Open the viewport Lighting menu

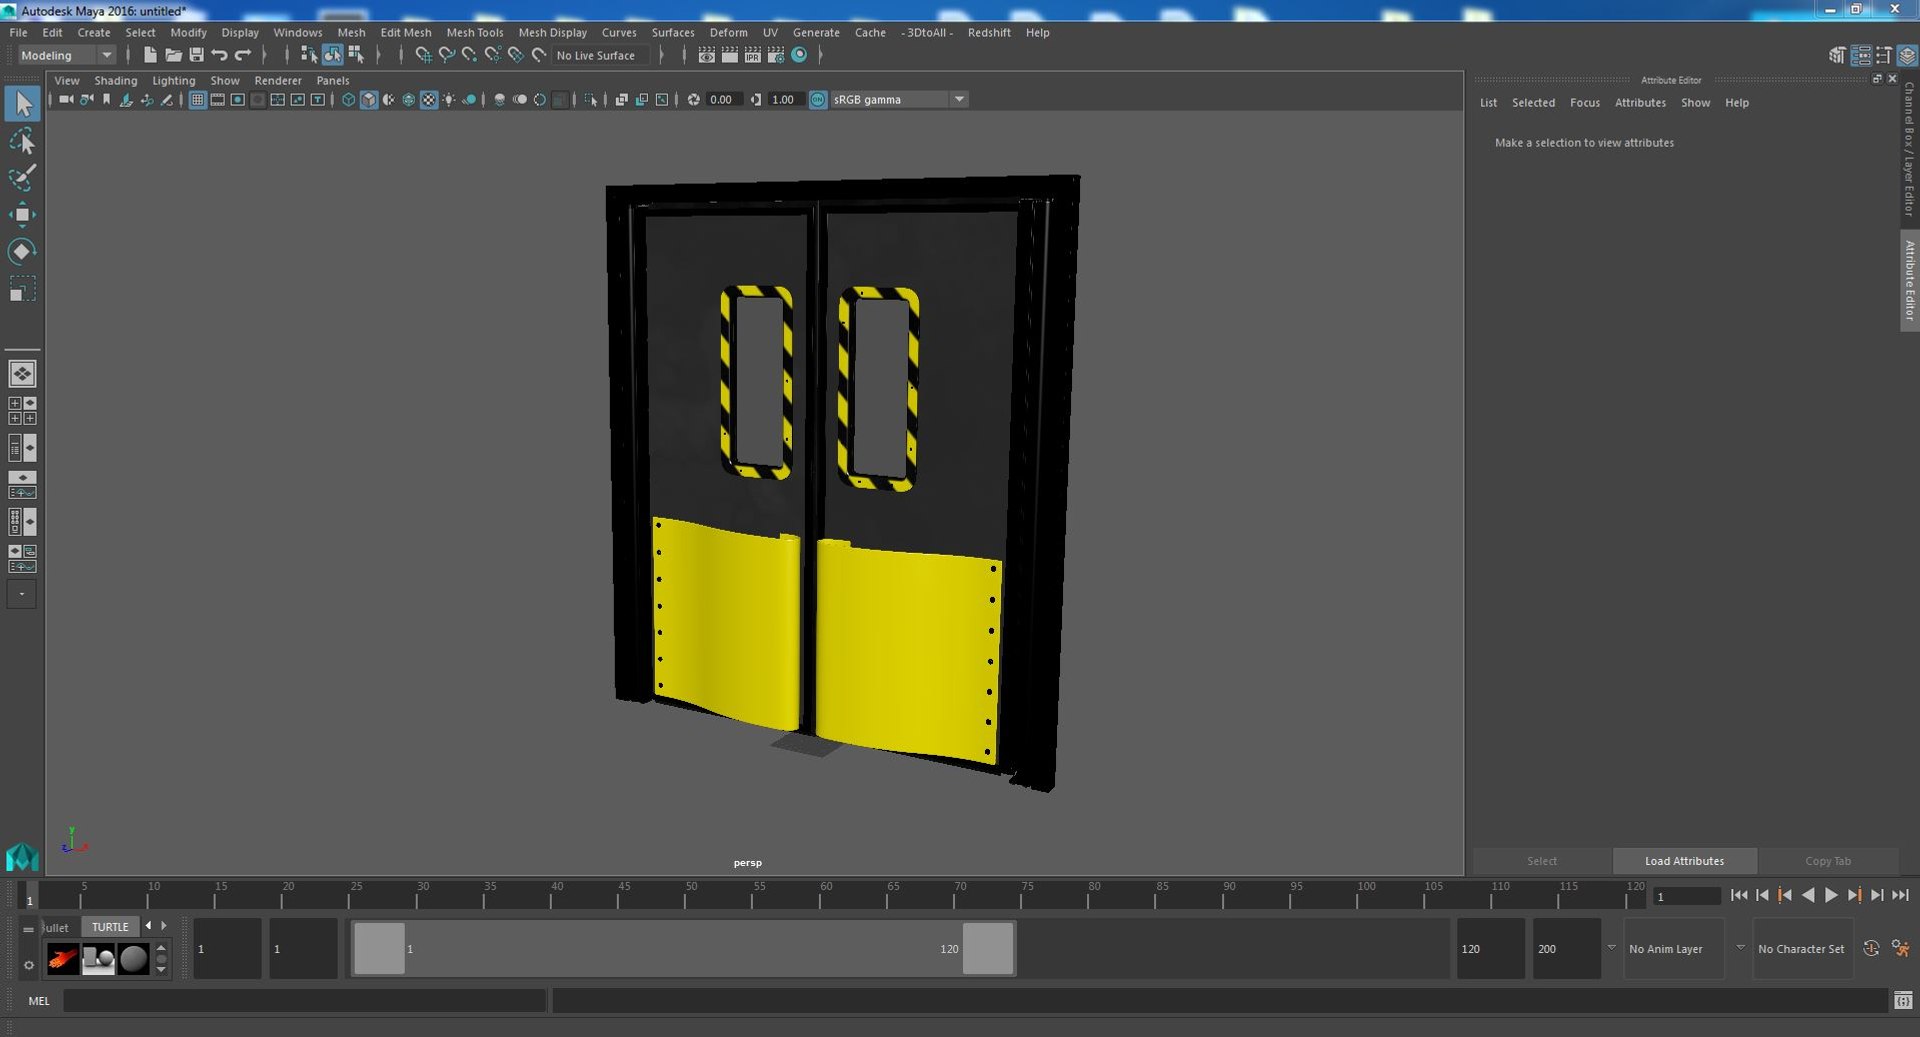click(174, 80)
